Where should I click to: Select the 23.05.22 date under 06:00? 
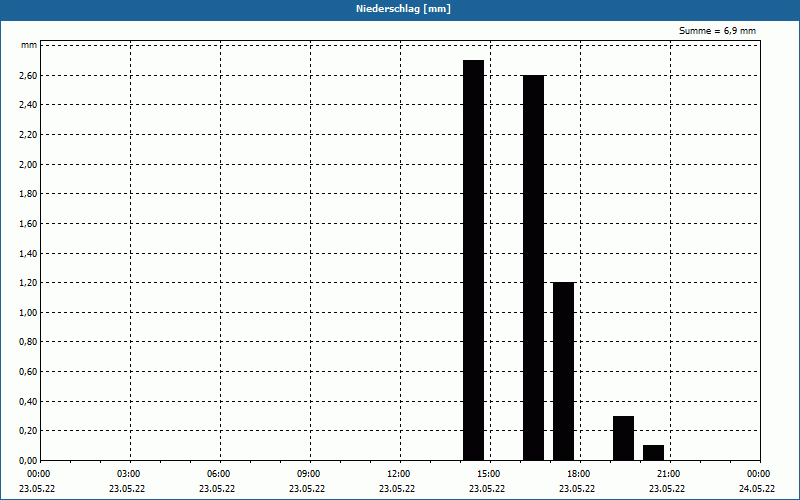coord(217,489)
